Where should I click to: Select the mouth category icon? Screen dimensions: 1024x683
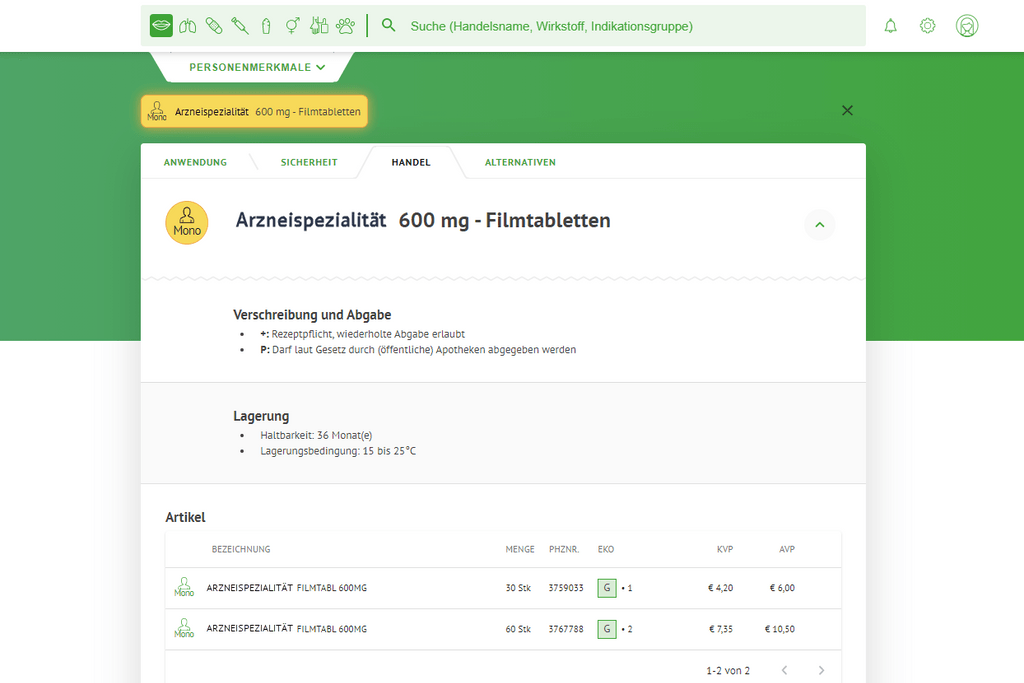(161, 25)
